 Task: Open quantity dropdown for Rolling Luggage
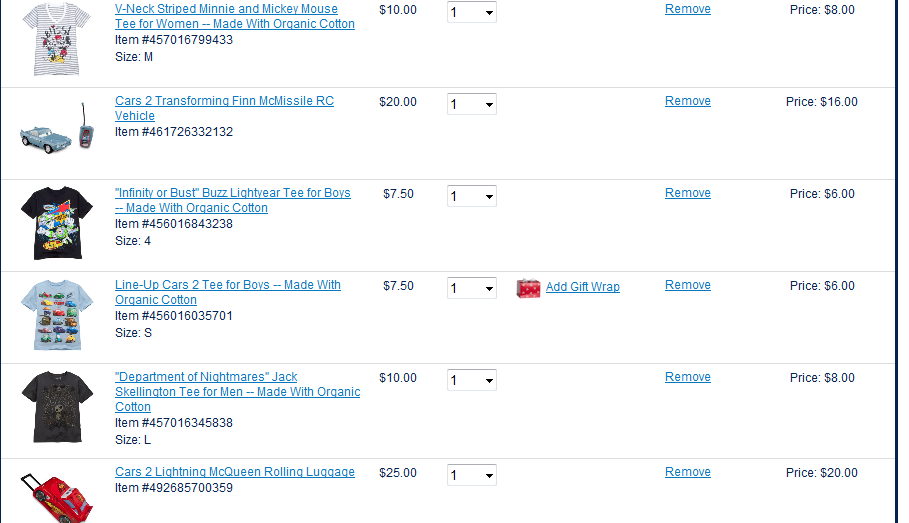click(472, 475)
